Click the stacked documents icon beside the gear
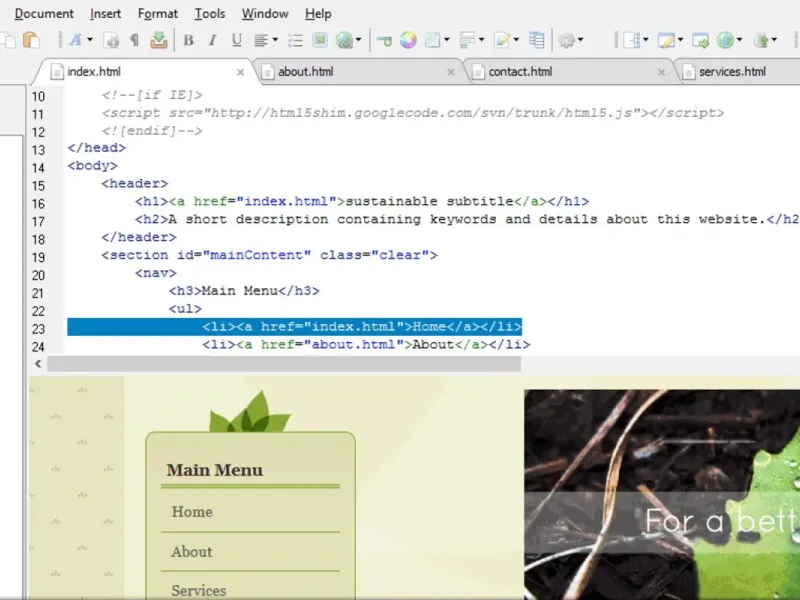This screenshot has width=800, height=600. pyautogui.click(x=537, y=41)
